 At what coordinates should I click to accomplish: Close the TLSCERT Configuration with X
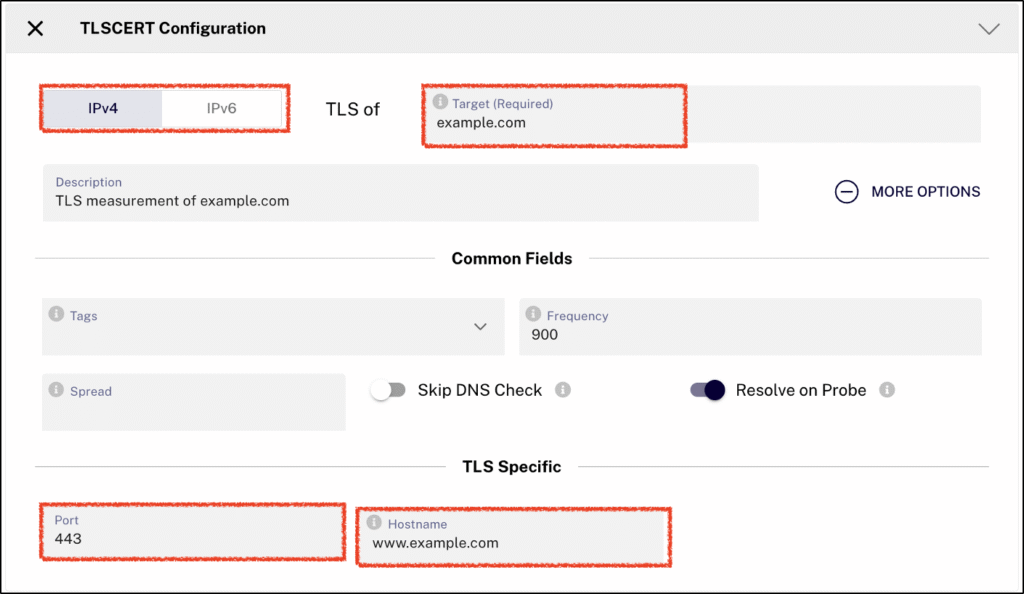[x=35, y=29]
